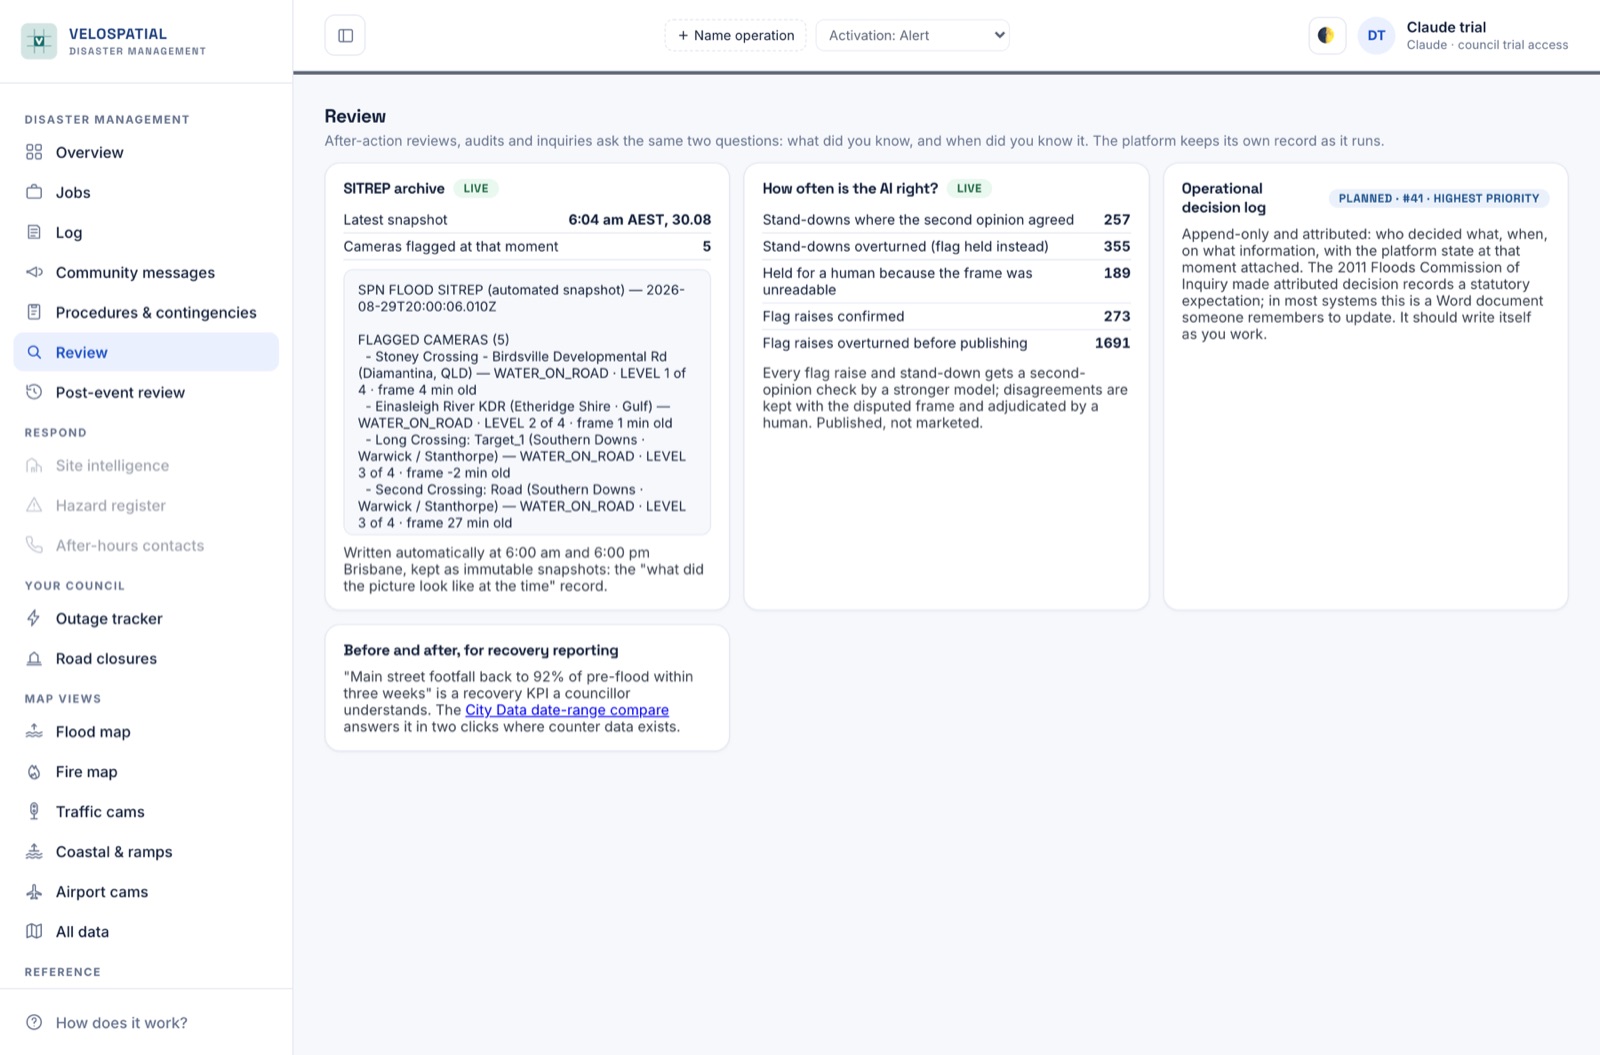Click the Post-event review history icon
Viewport: 1600px width, 1055px height.
(x=34, y=392)
